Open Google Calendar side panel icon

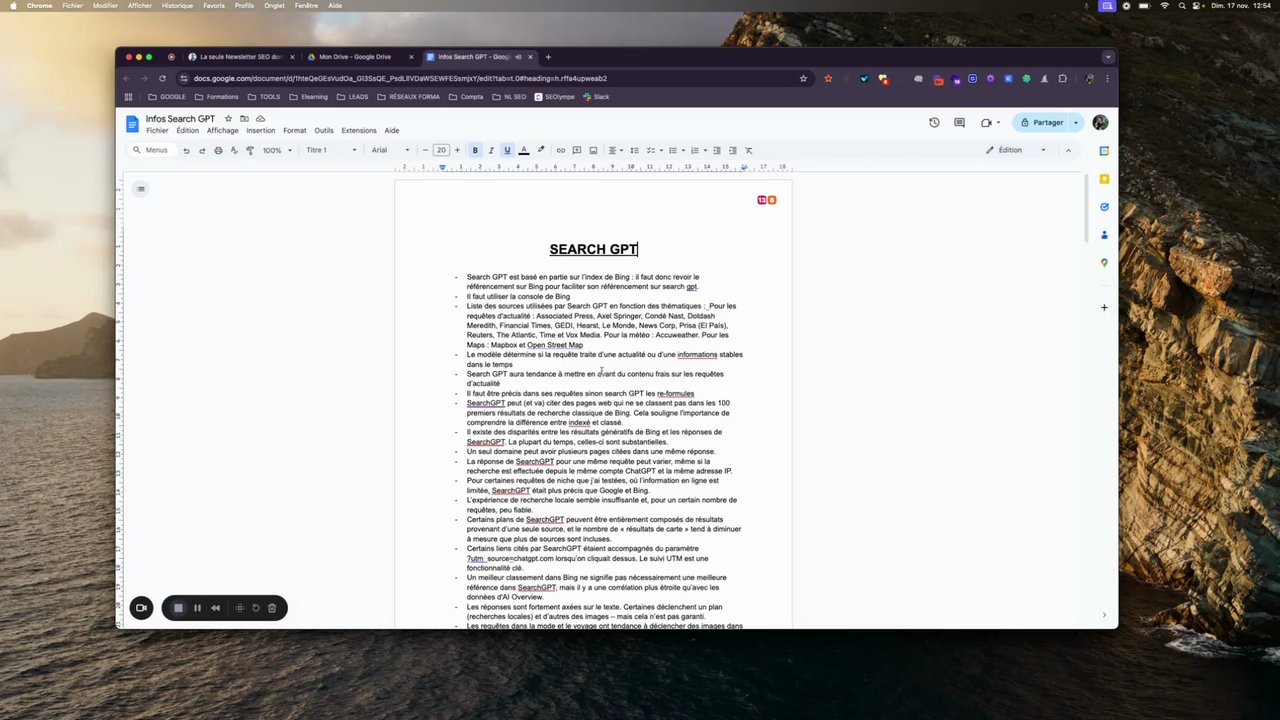coord(1104,151)
